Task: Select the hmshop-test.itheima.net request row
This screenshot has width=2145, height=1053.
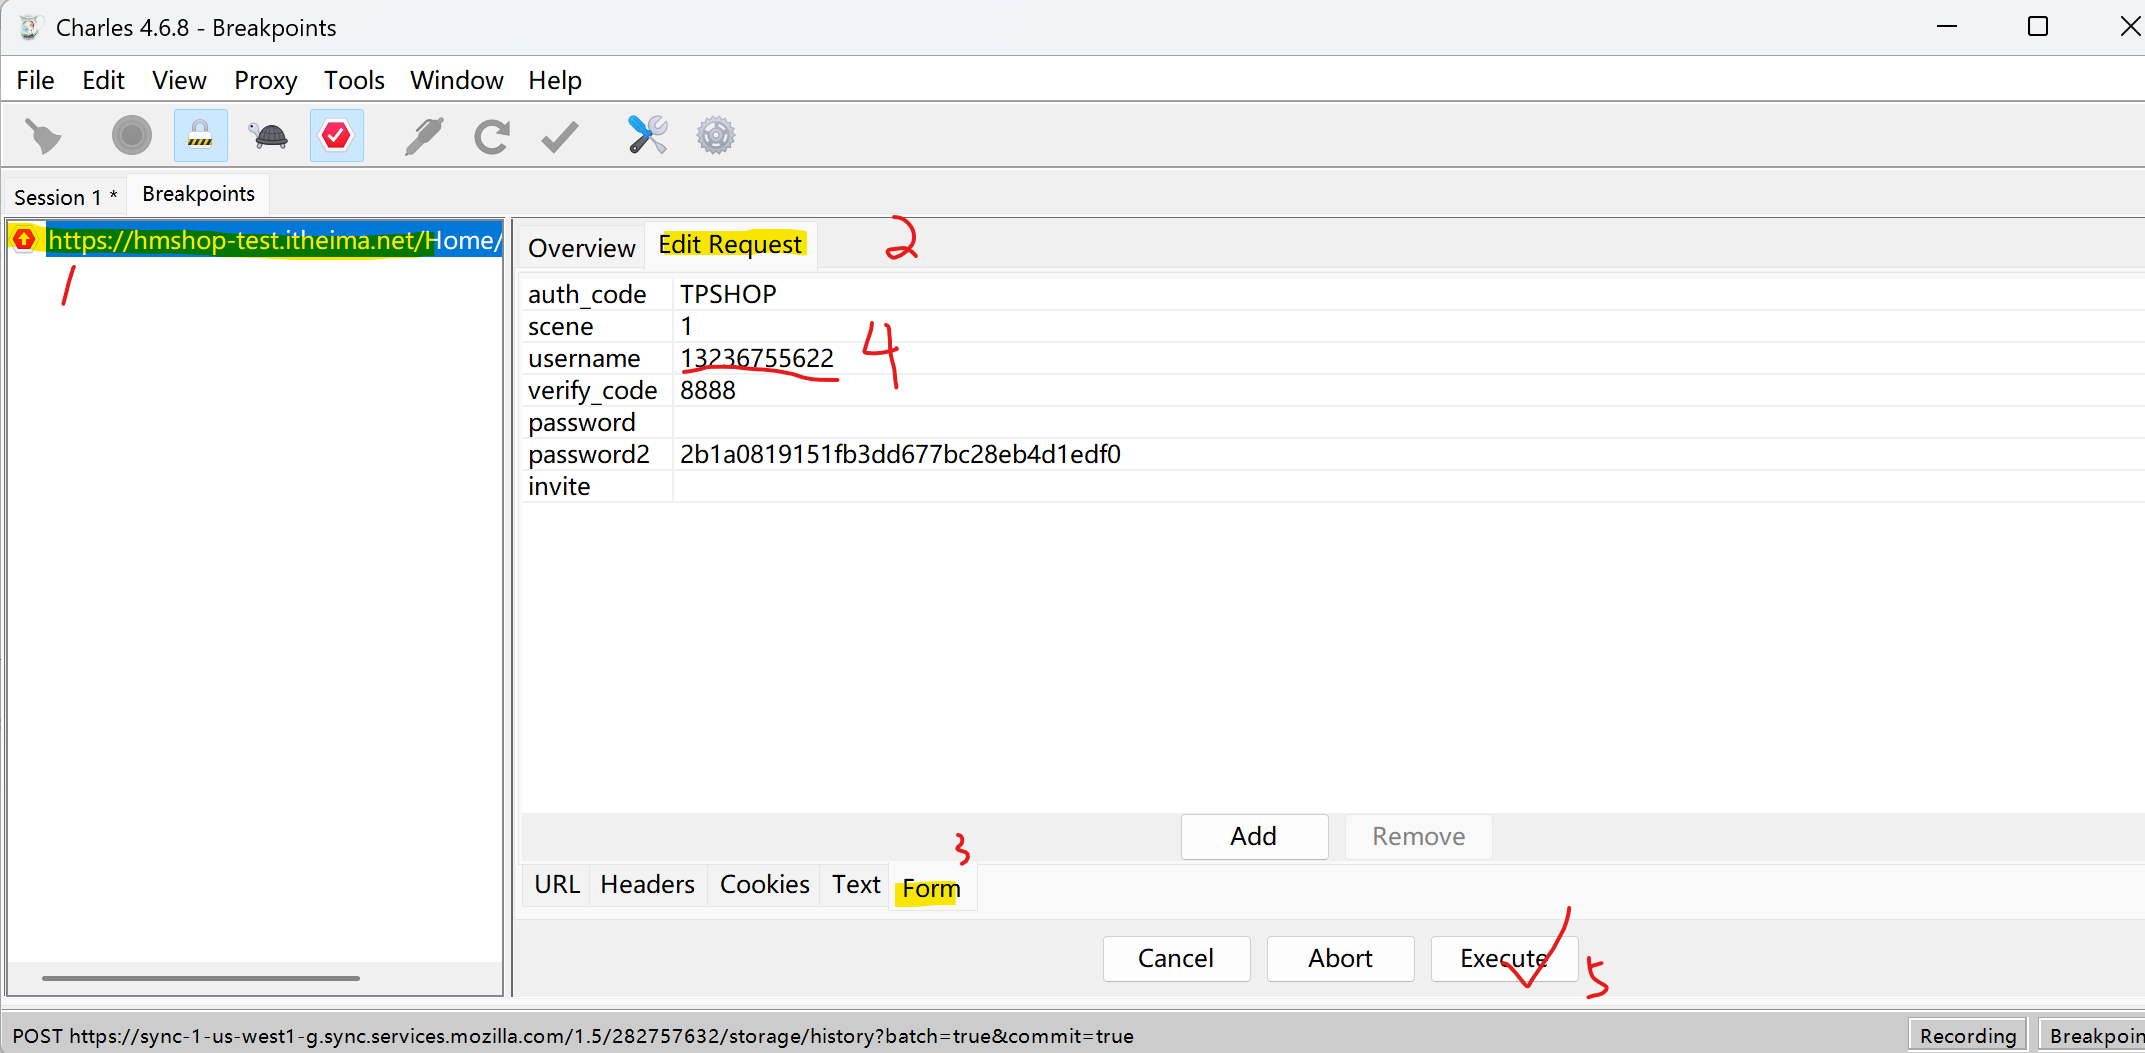Action: (256, 240)
